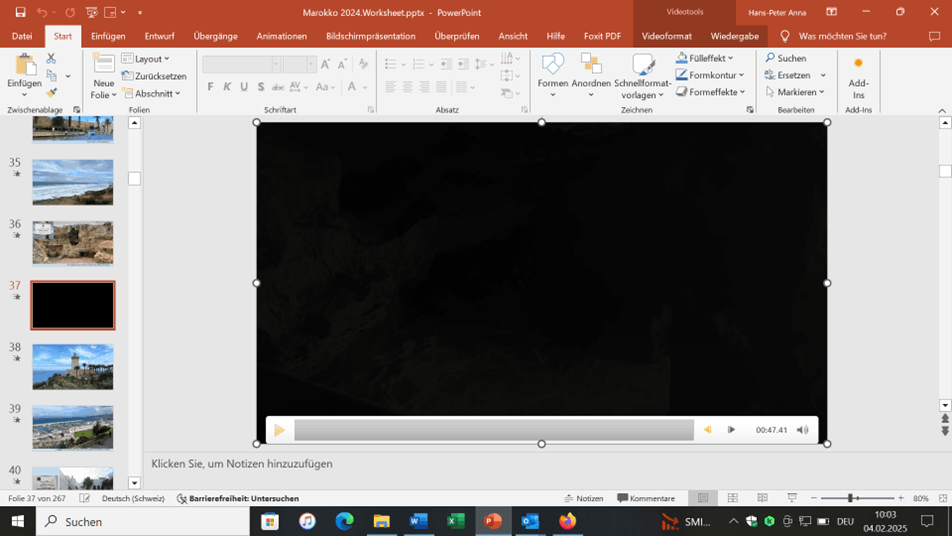Switch to the Übergänge tab
Image resolution: width=952 pixels, height=536 pixels.
216,36
